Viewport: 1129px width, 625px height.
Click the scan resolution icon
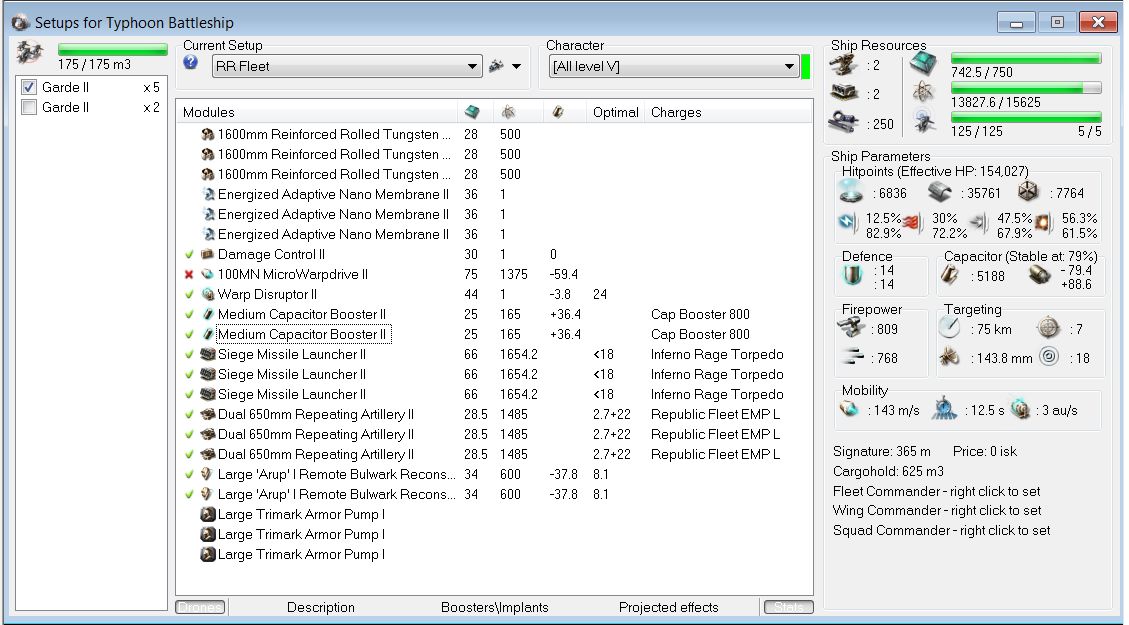coord(950,356)
